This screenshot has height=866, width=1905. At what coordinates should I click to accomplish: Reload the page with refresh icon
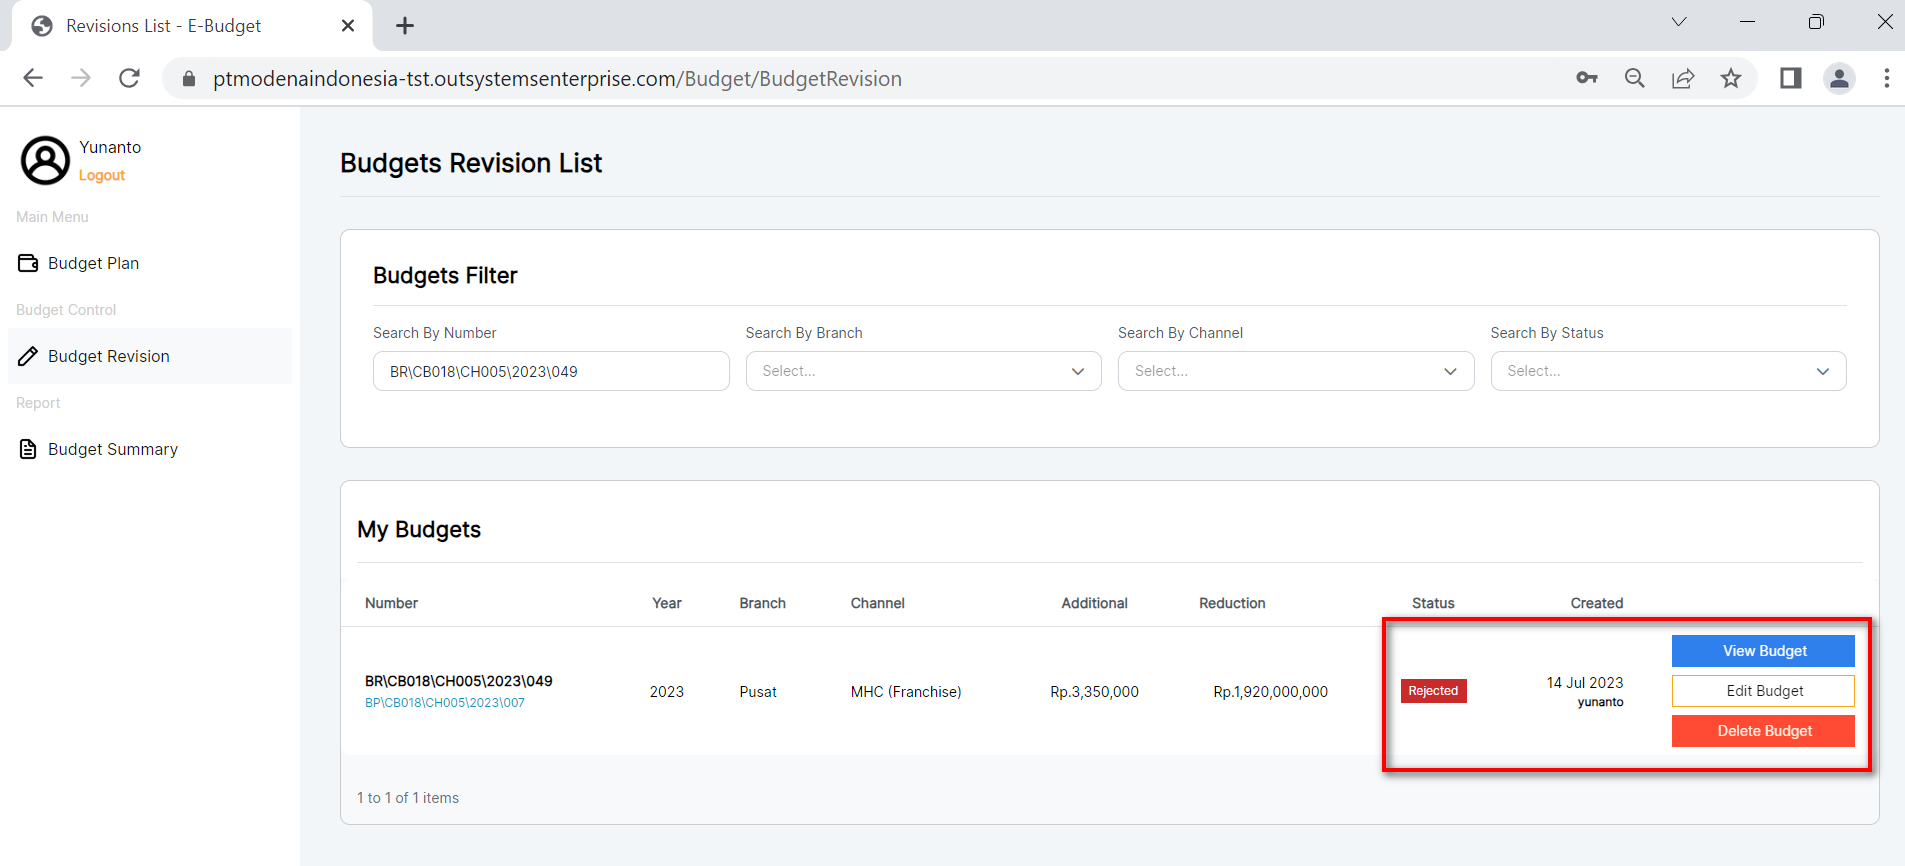click(129, 78)
